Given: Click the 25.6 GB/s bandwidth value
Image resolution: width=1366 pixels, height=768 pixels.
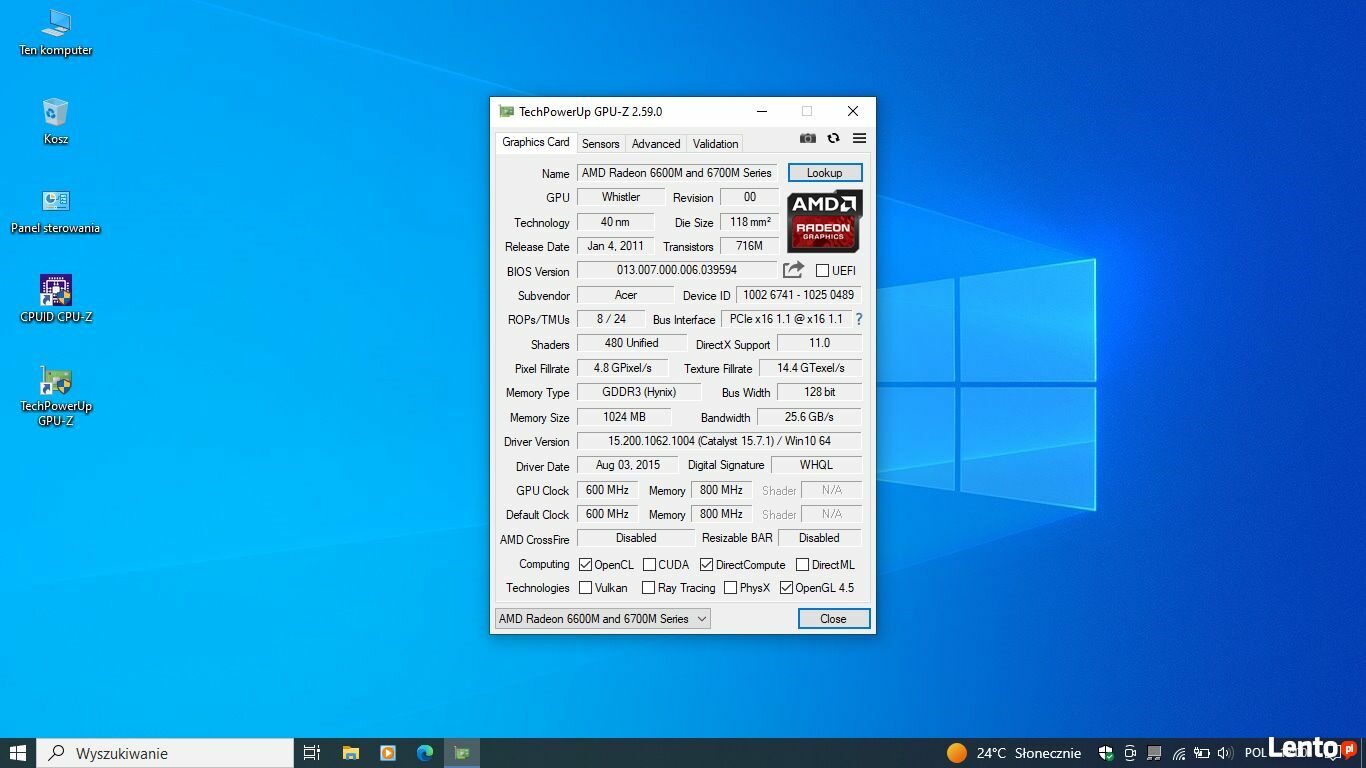Looking at the screenshot, I should click(x=809, y=417).
